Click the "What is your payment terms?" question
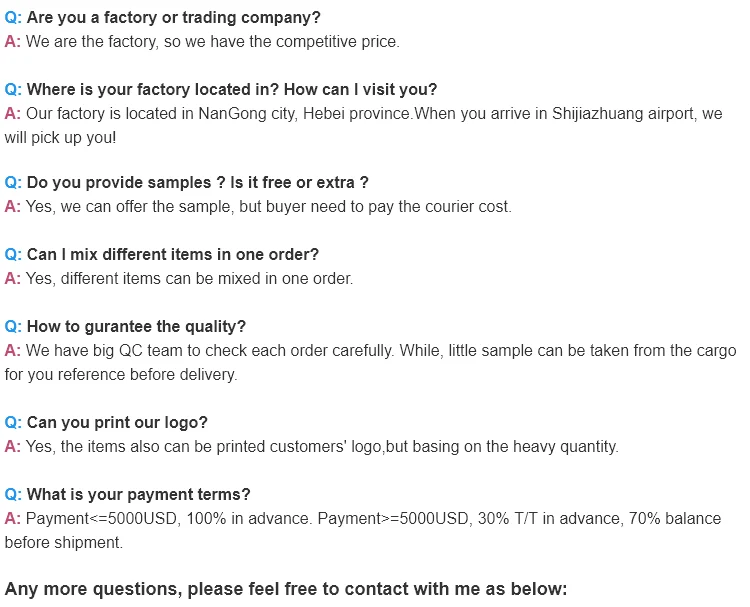This screenshot has width=750, height=607. click(138, 494)
